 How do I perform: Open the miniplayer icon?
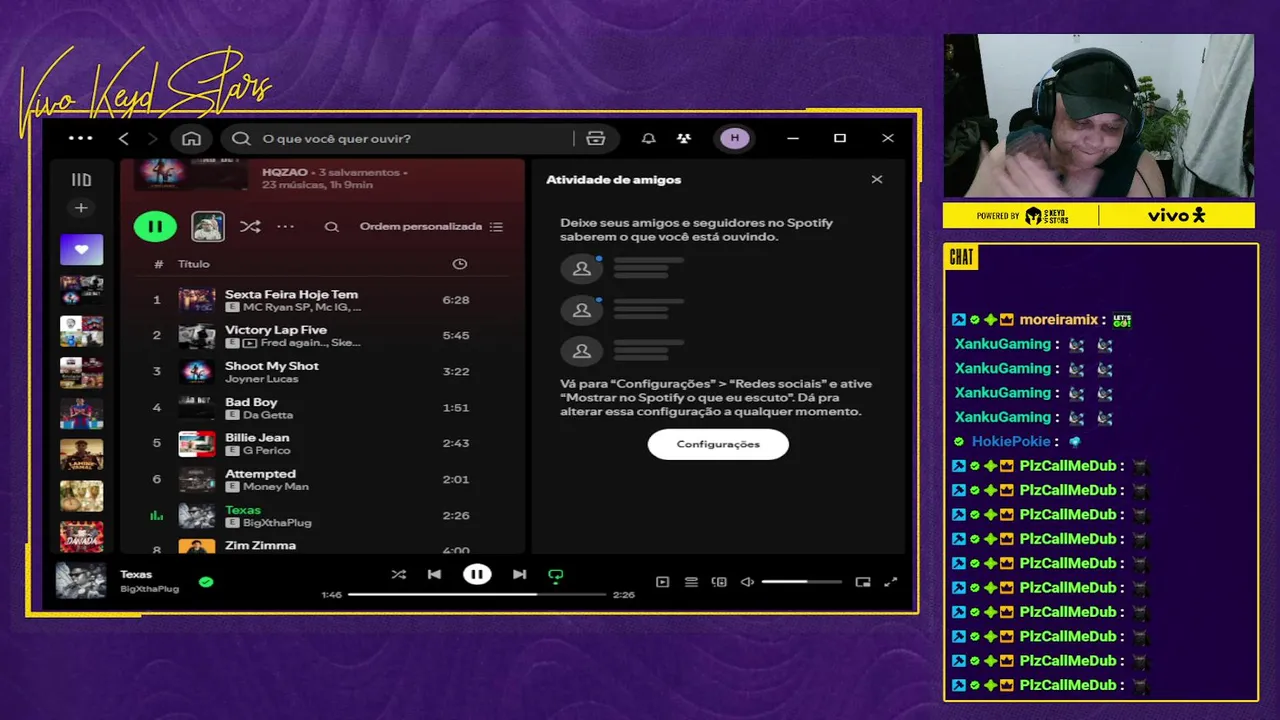863,582
